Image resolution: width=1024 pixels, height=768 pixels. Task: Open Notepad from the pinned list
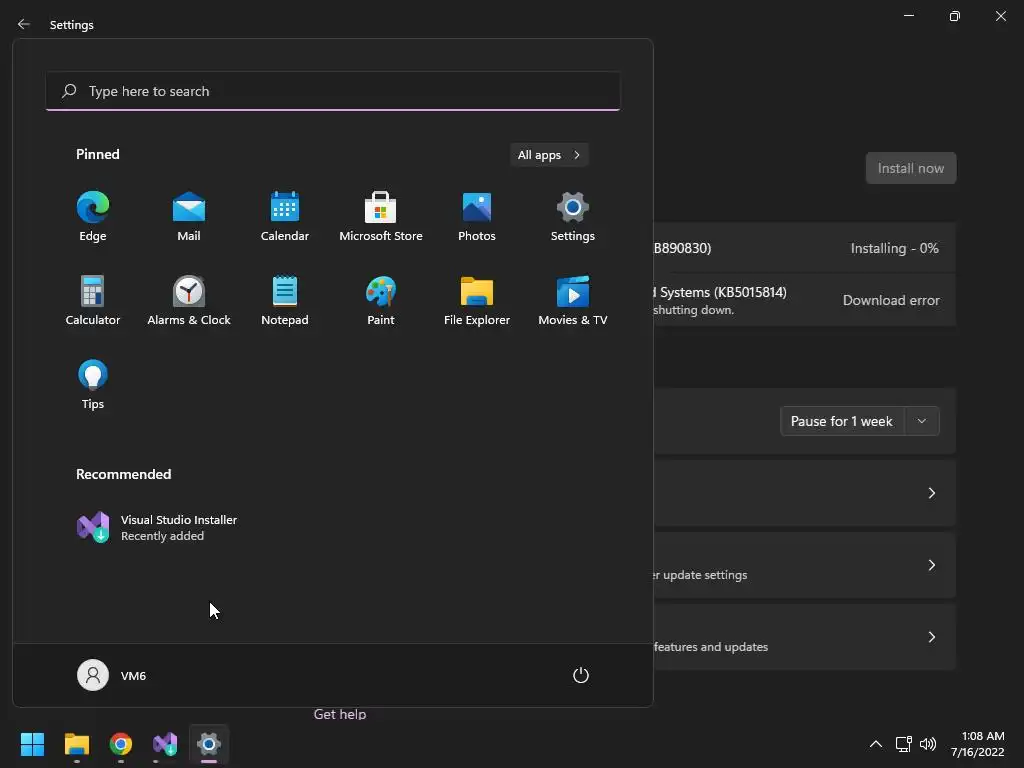(285, 300)
